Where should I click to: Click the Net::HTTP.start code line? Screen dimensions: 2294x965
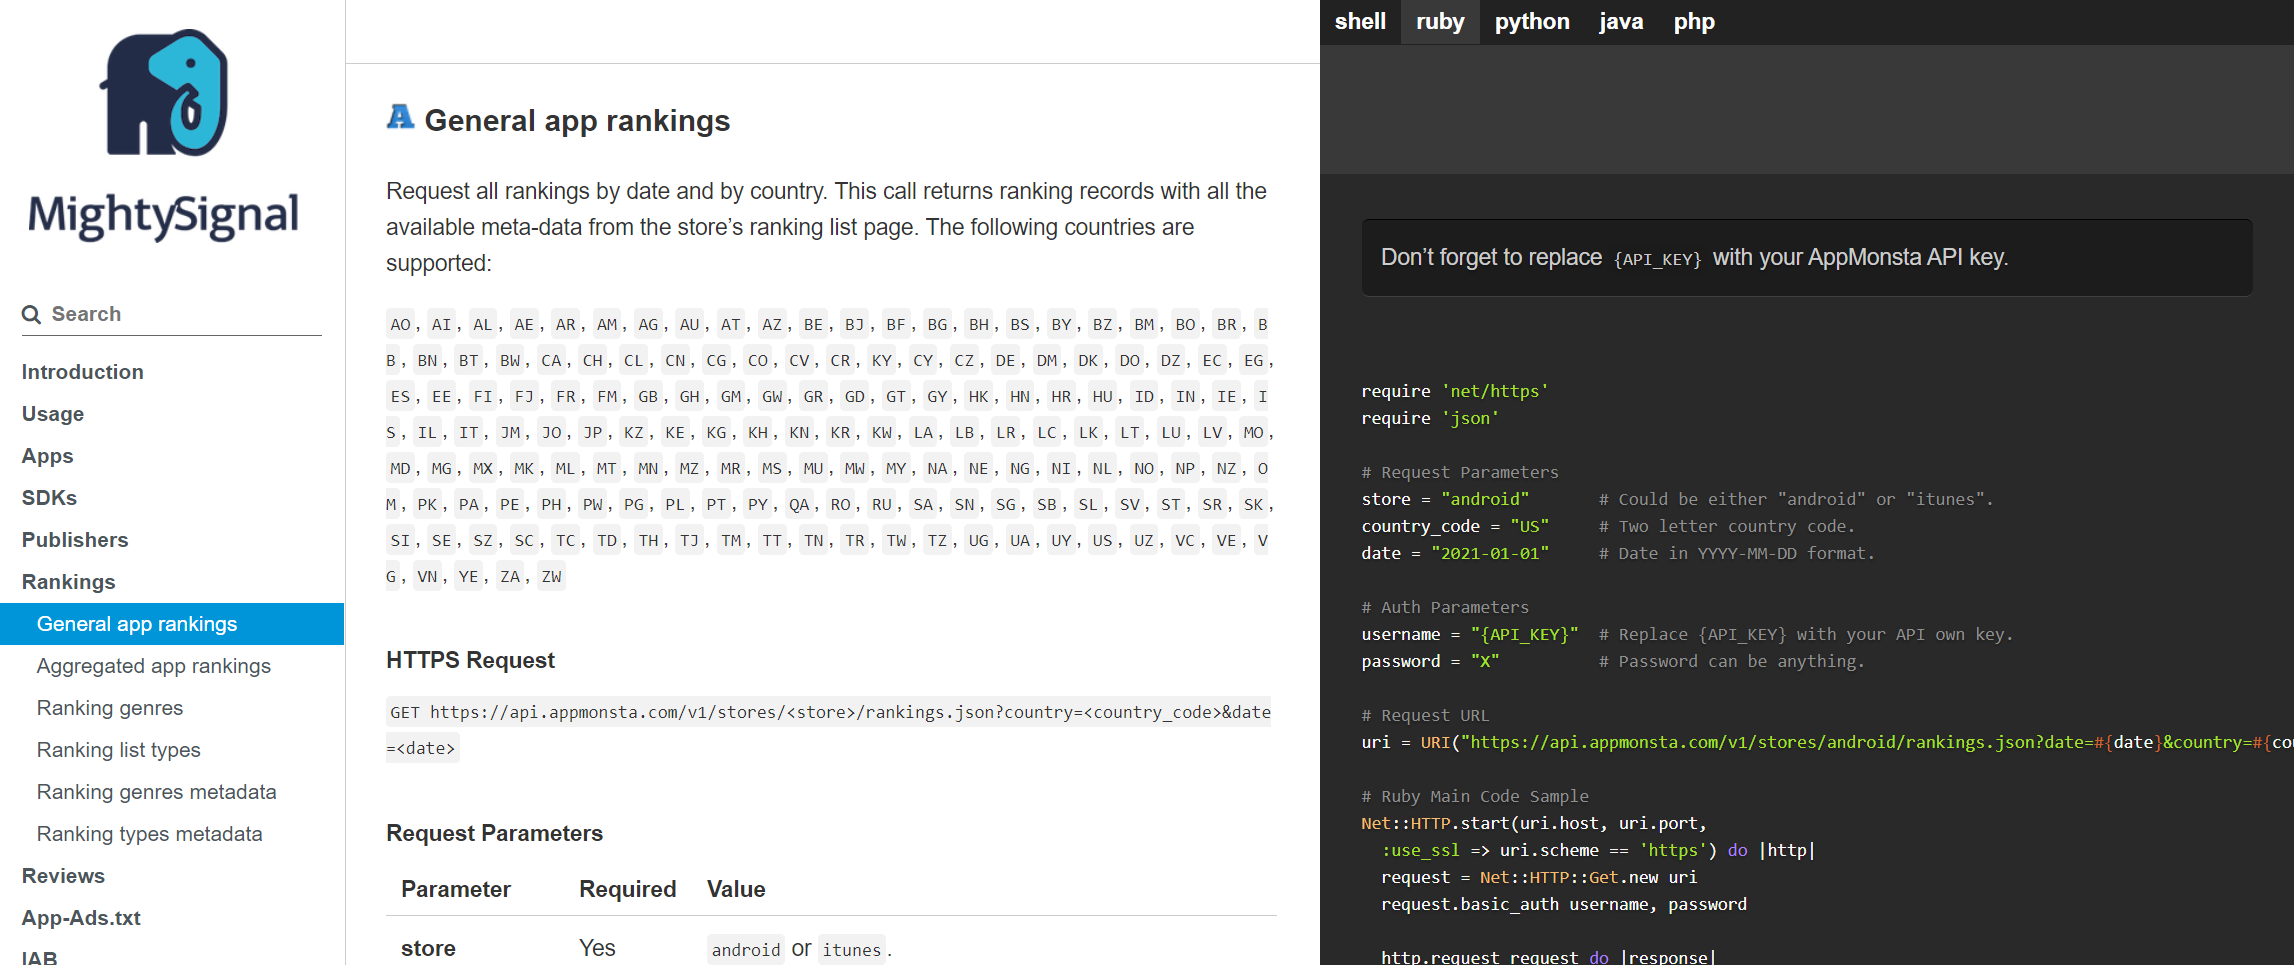[1534, 823]
